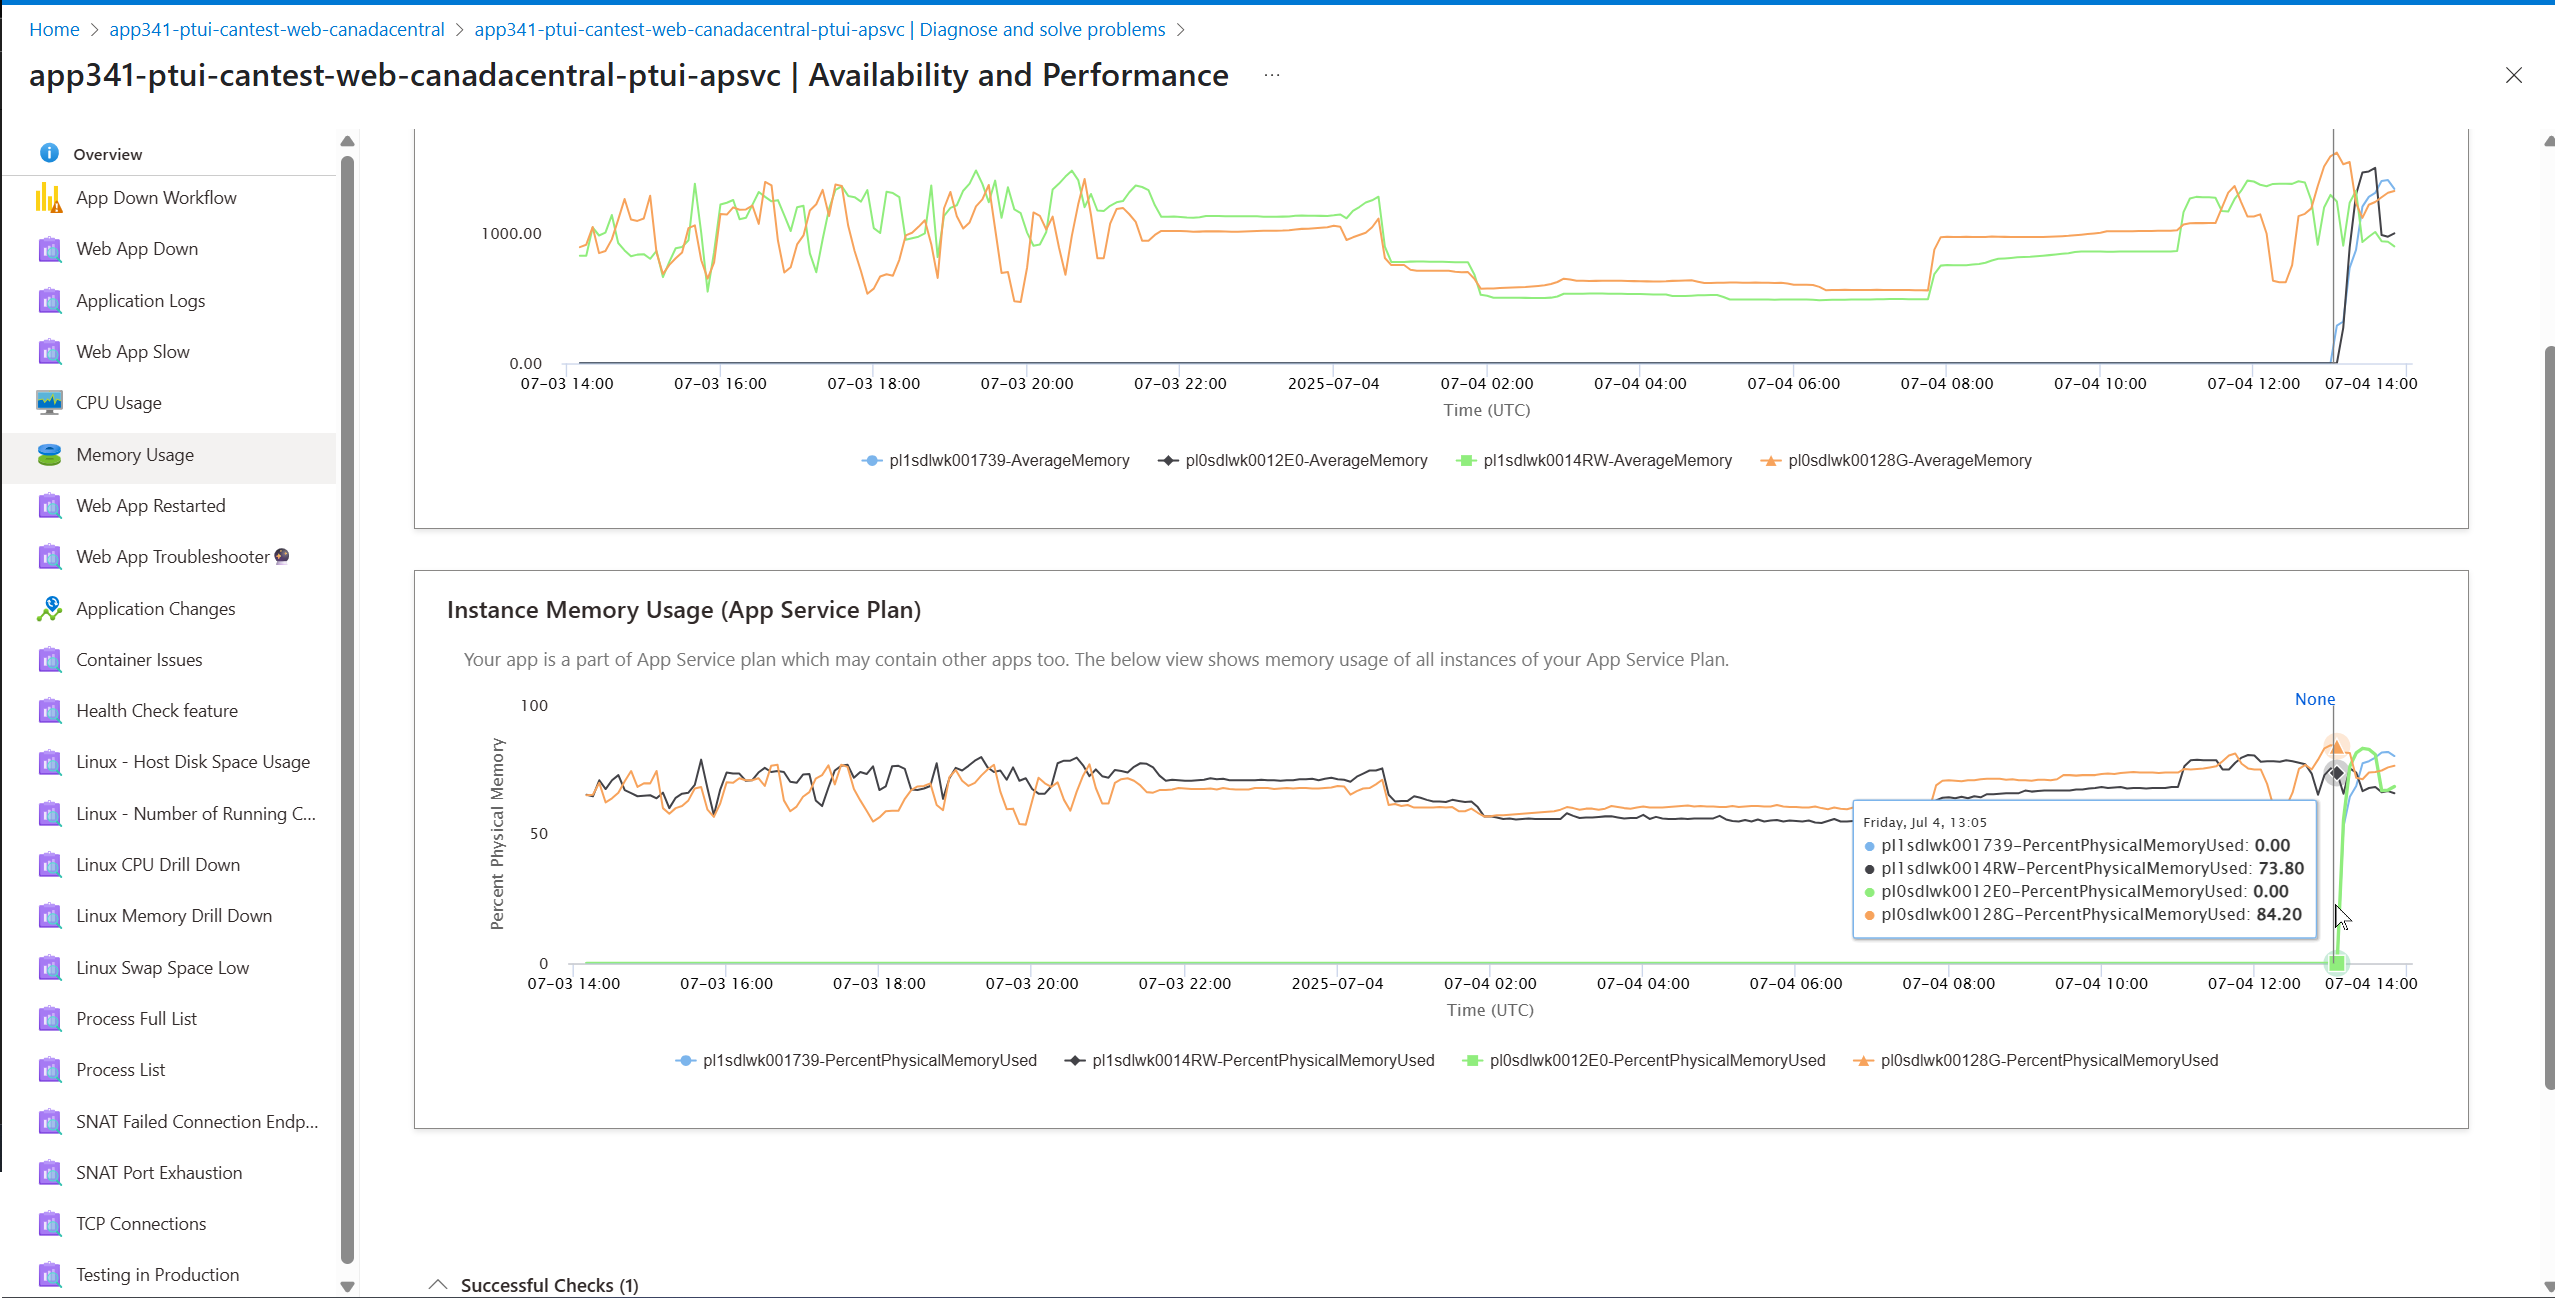Screen dimensions: 2555x1298
Task: Toggle pl0sdlwk0012E0-PercentPhysicalMemoryUsed legend series
Action: tap(1643, 1060)
